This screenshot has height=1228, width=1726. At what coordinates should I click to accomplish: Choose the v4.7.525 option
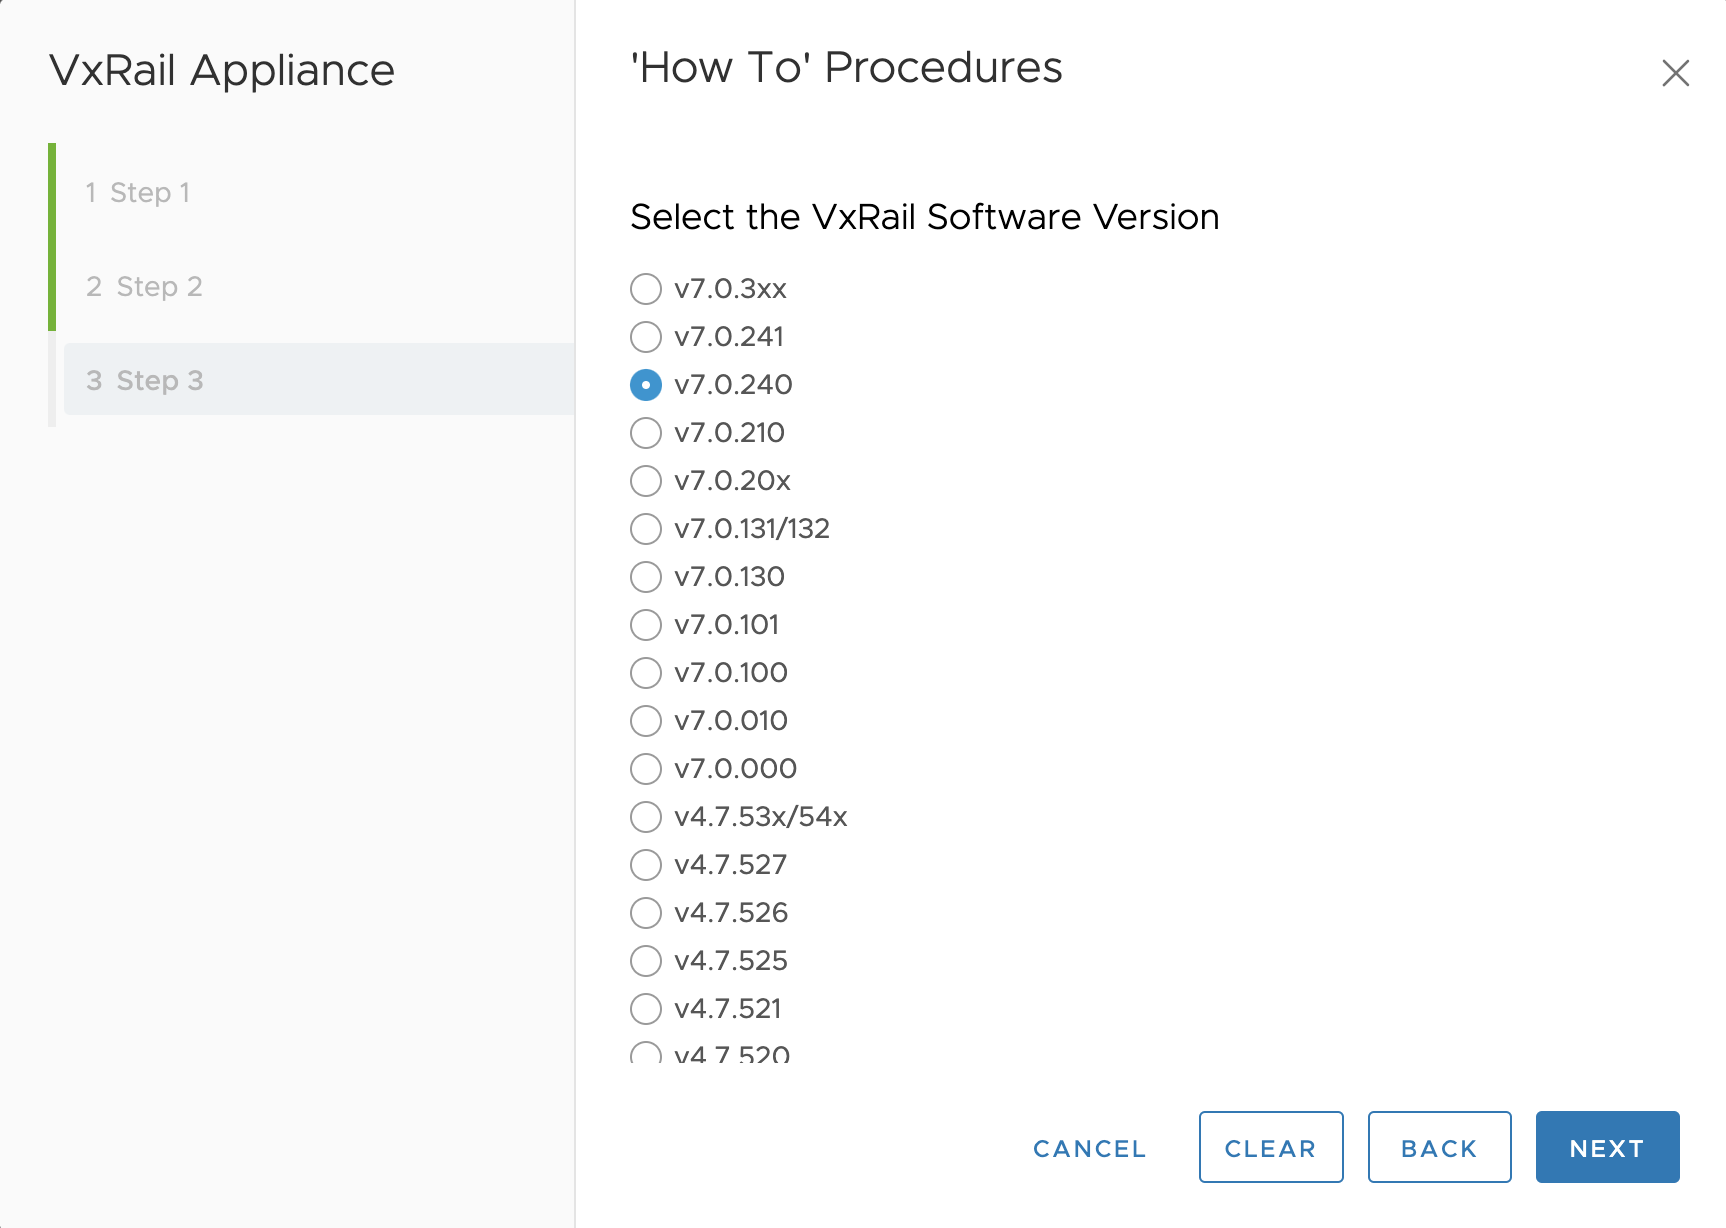click(646, 961)
